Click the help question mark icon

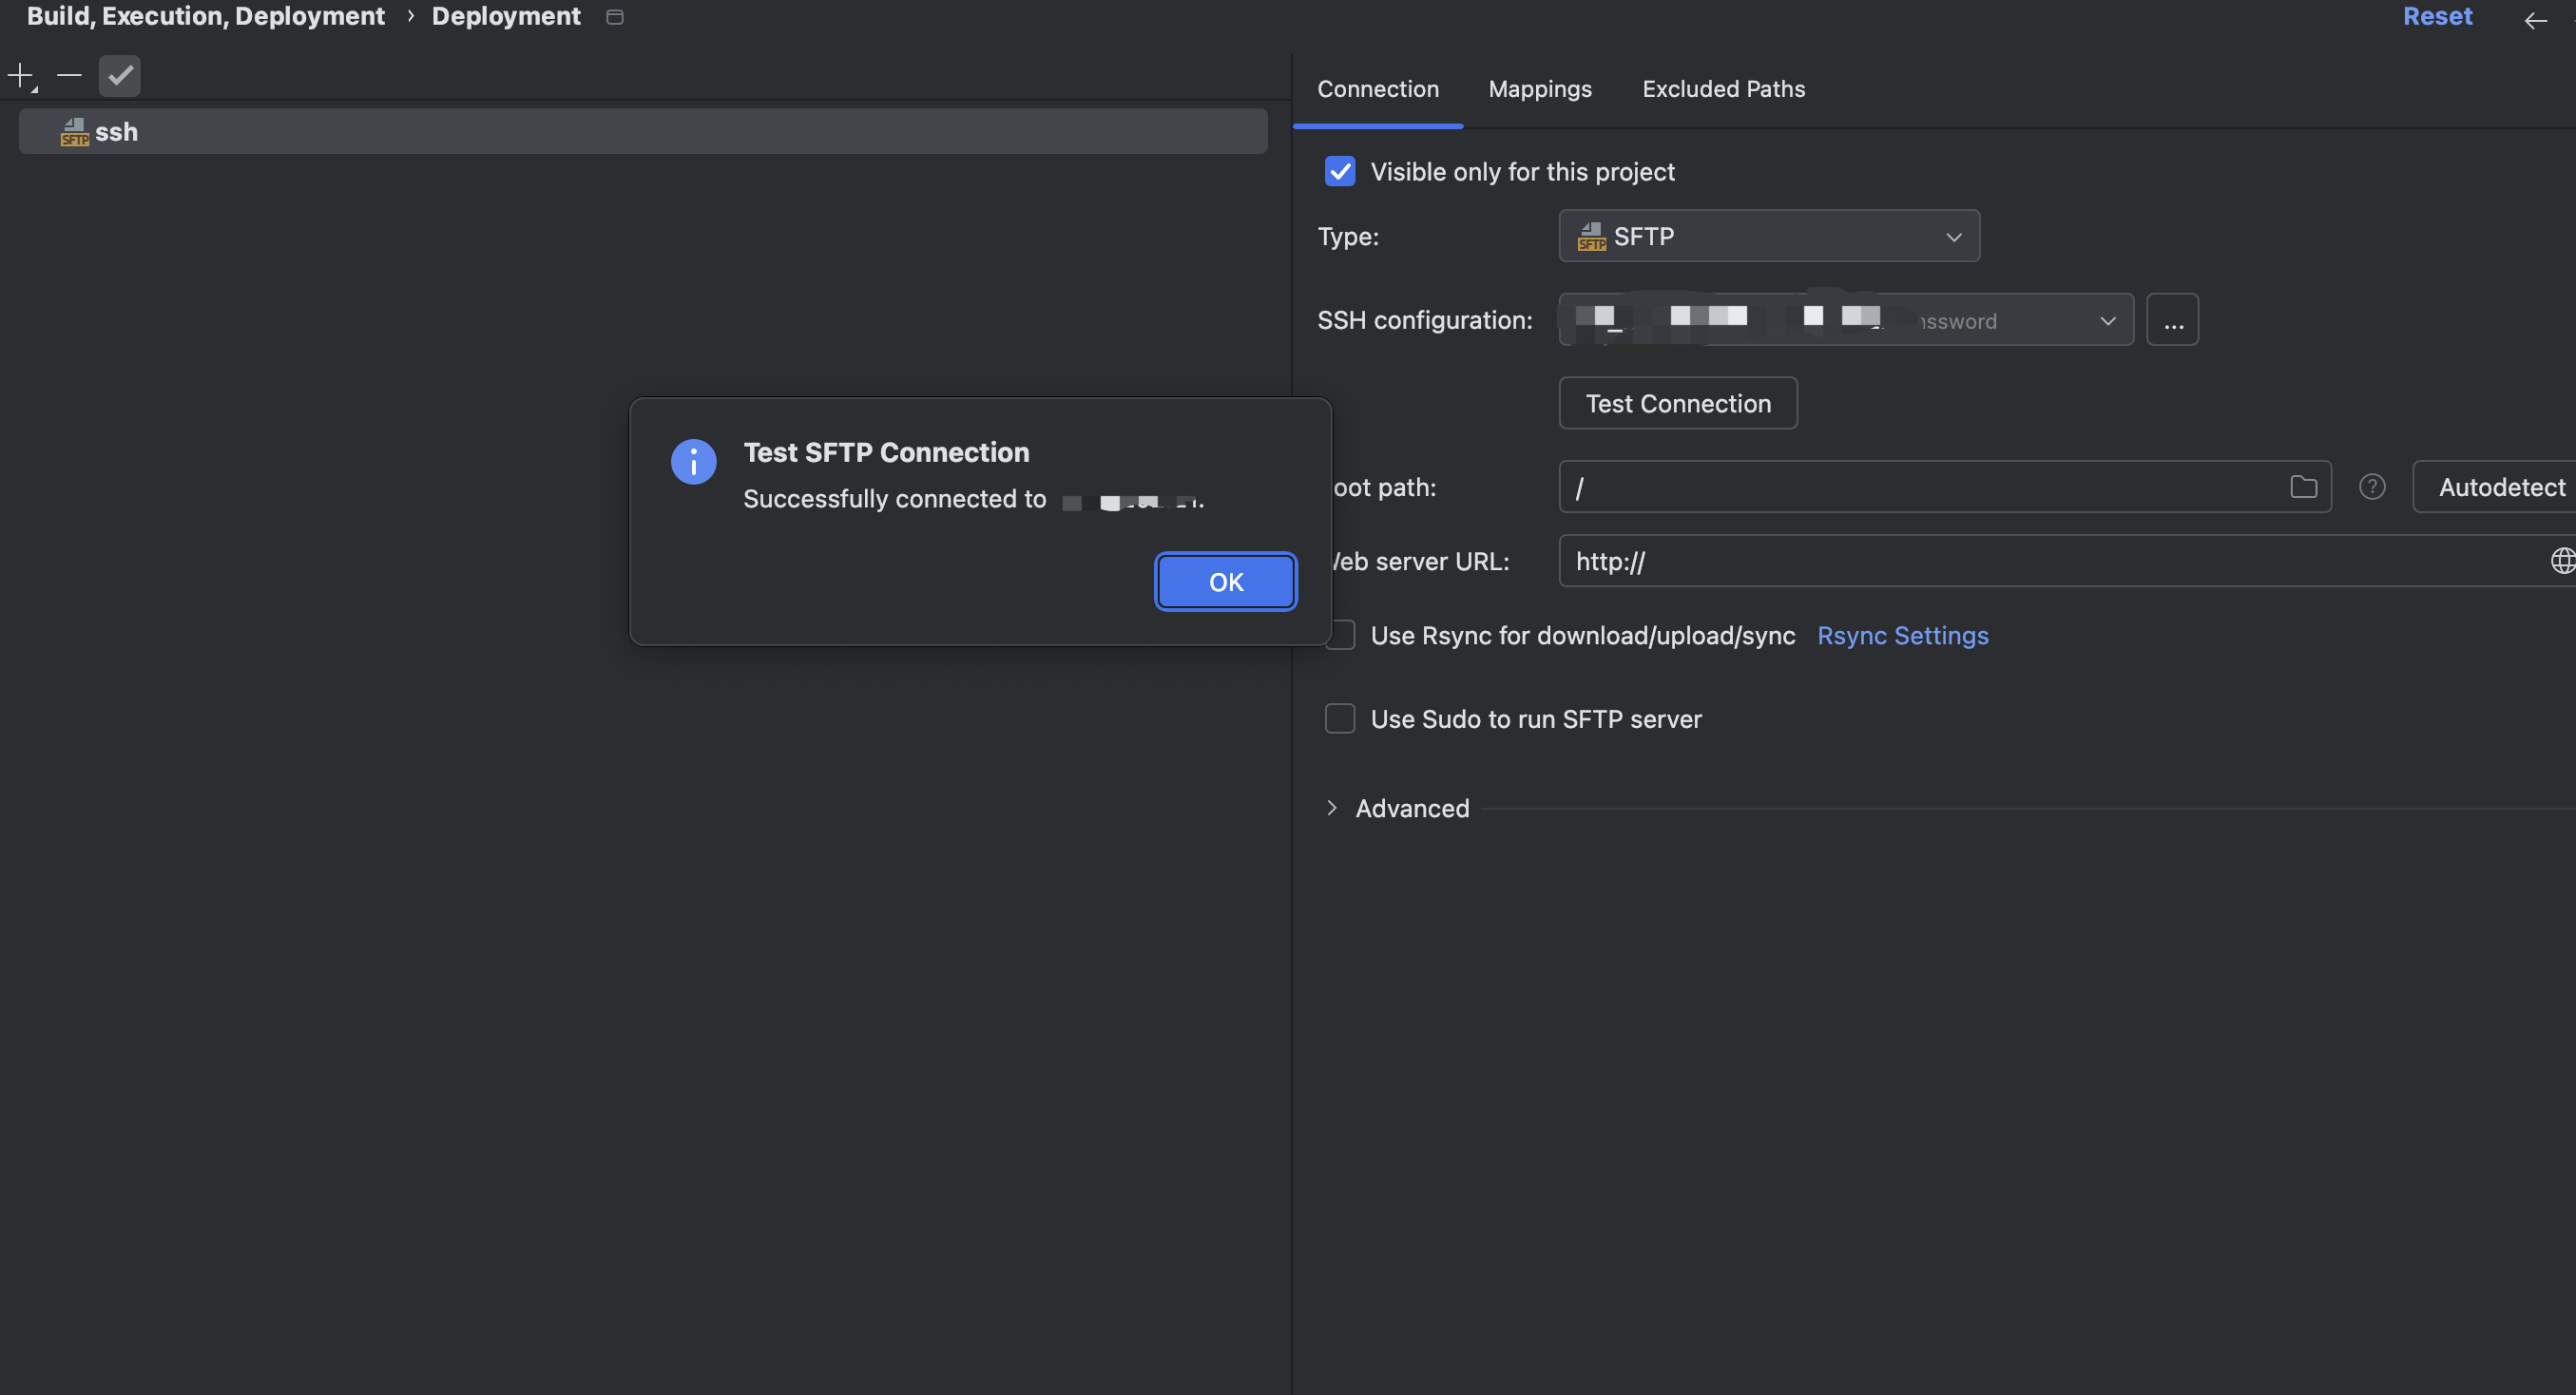coord(2372,487)
